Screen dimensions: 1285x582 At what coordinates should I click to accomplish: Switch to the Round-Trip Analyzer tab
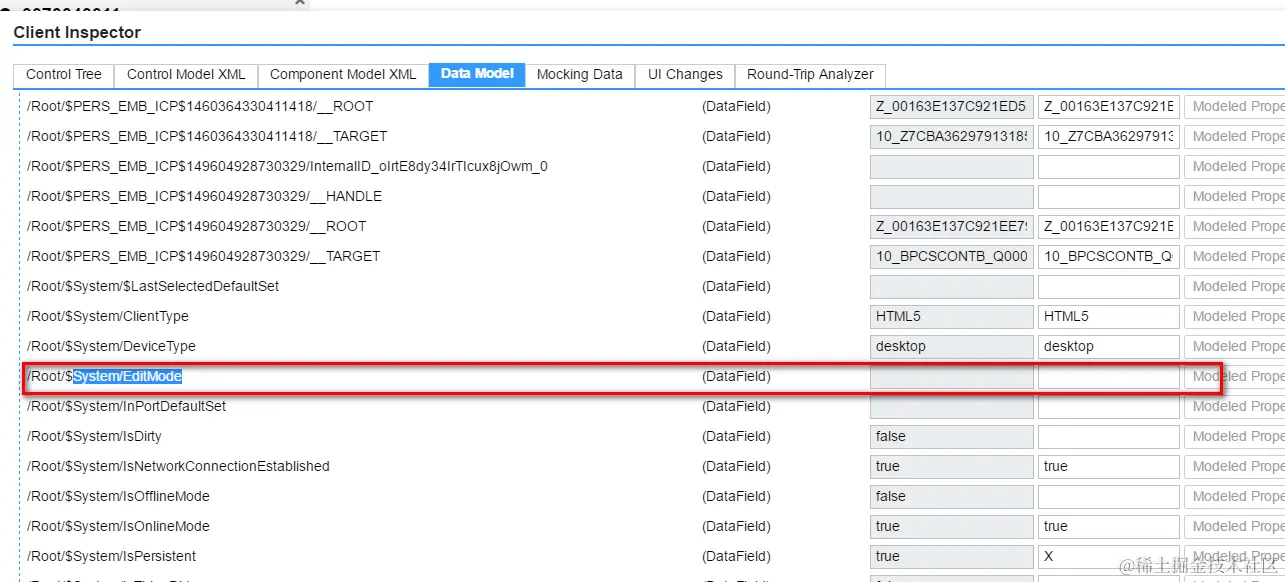[810, 75]
